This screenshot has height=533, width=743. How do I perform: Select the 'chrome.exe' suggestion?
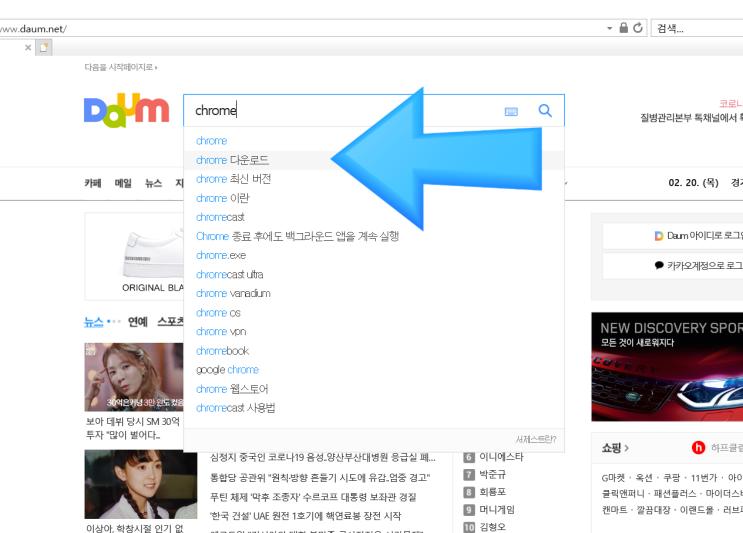coord(374,255)
